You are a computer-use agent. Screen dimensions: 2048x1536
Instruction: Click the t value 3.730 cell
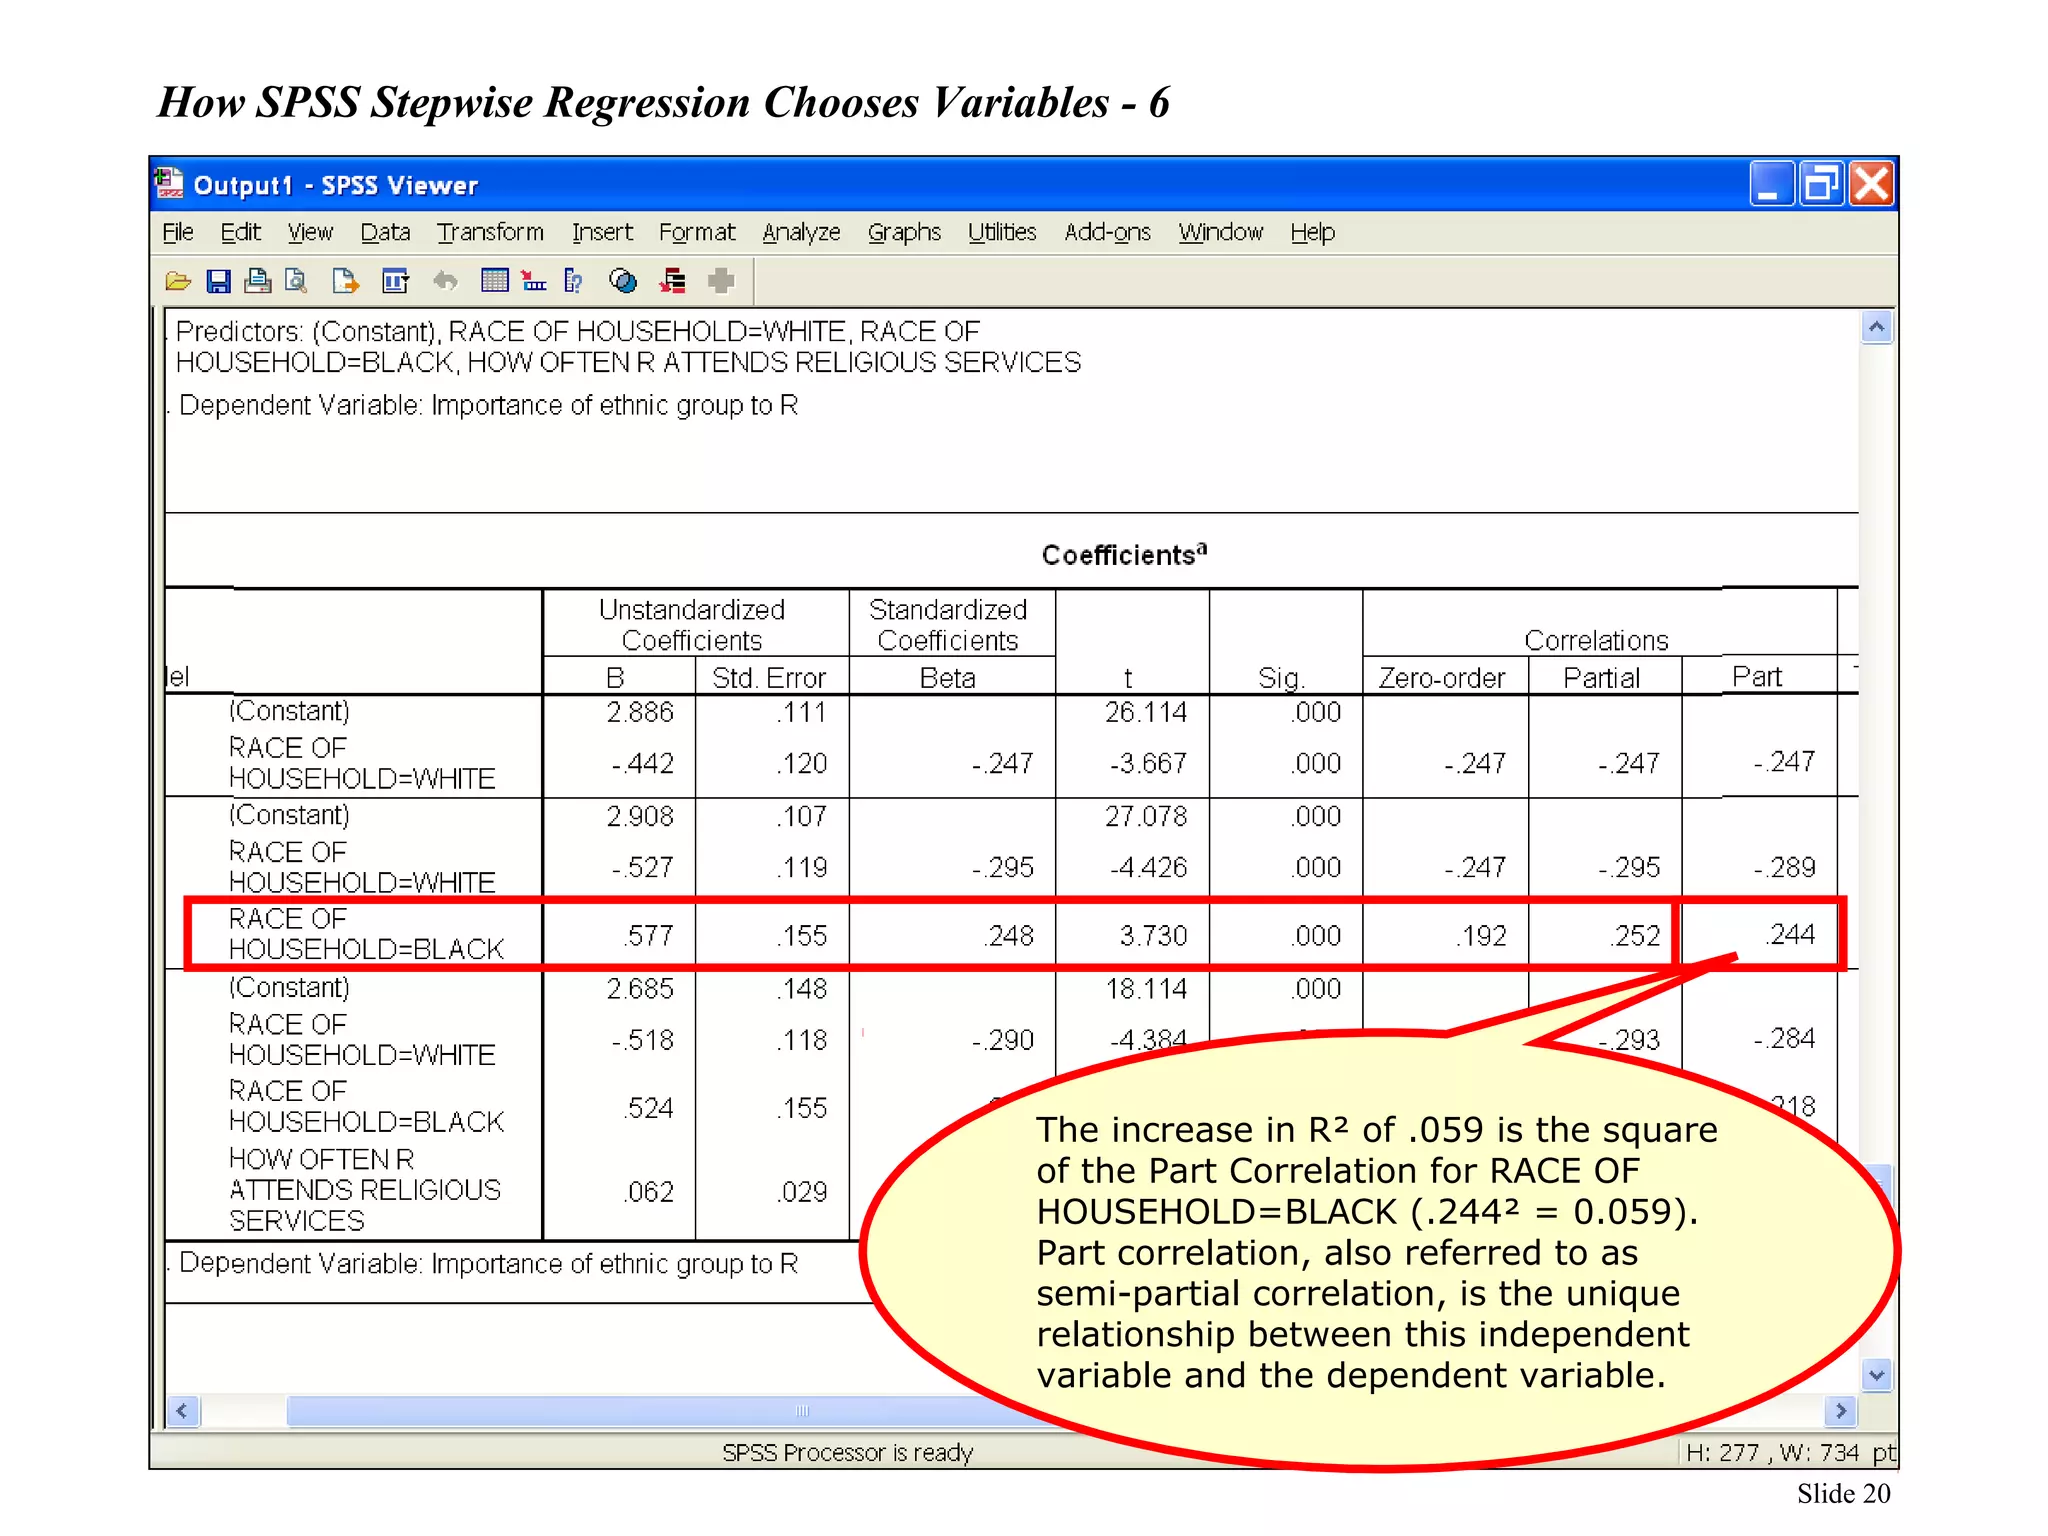coord(1153,936)
